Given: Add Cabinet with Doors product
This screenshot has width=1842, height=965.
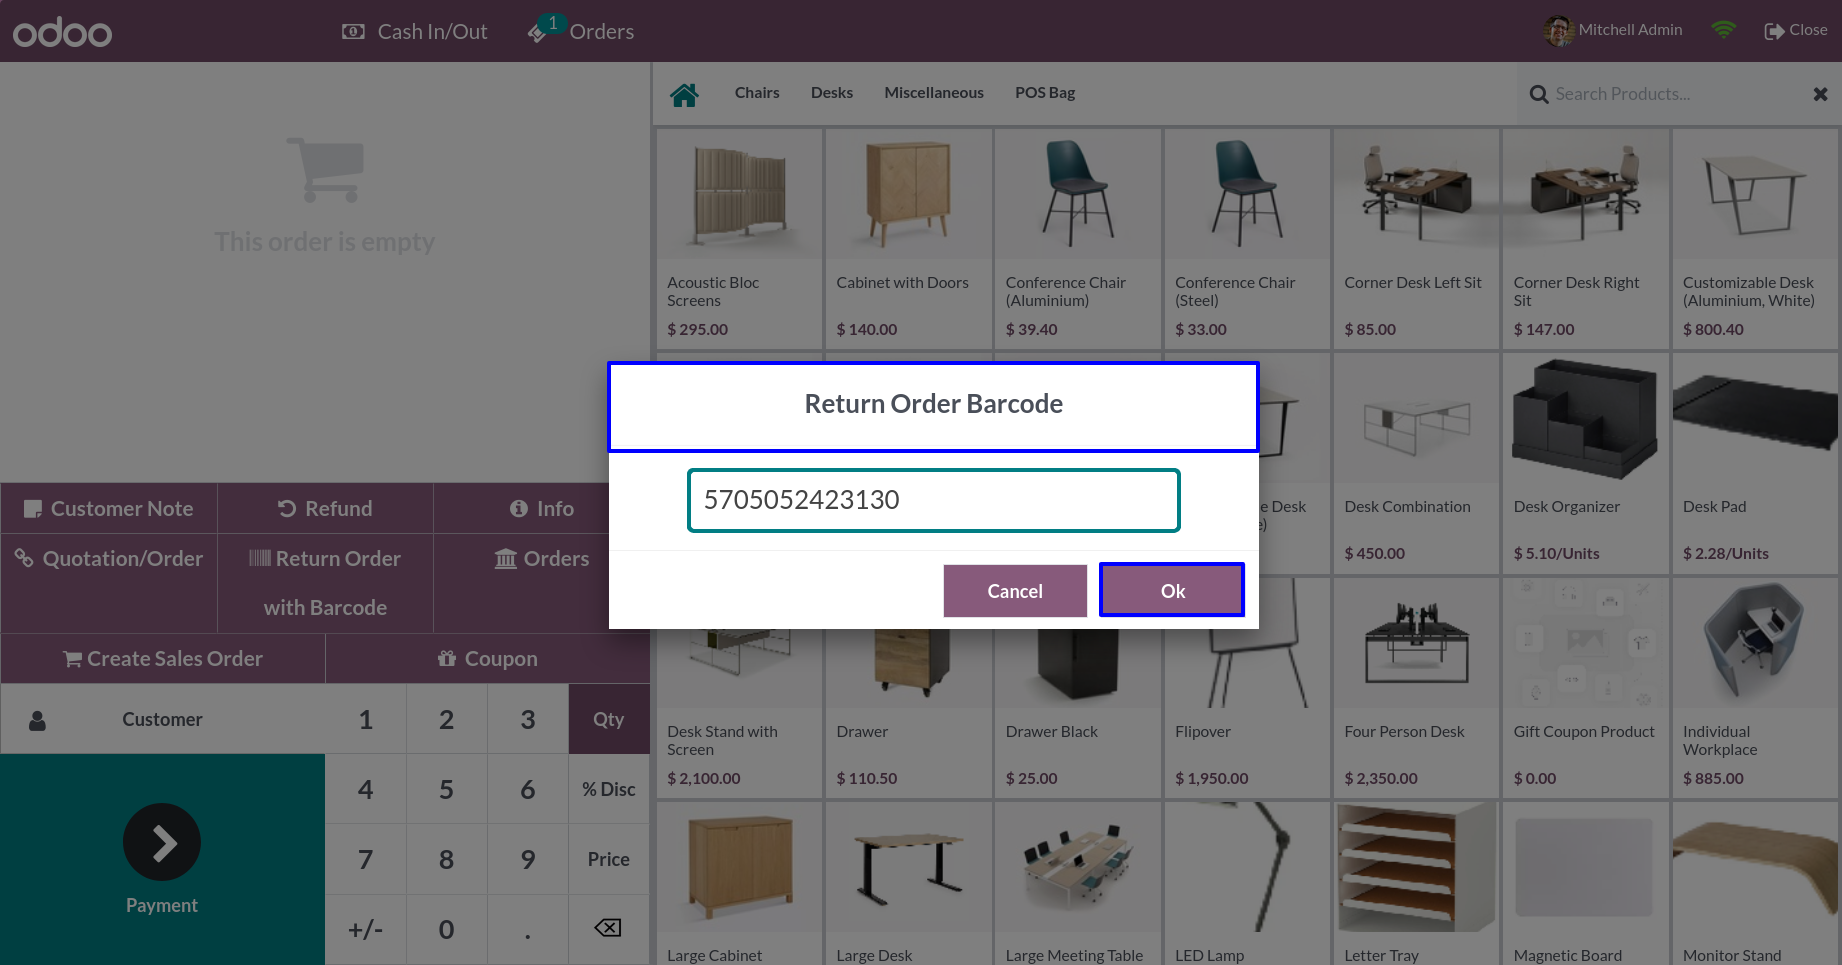Looking at the screenshot, I should click(x=908, y=239).
